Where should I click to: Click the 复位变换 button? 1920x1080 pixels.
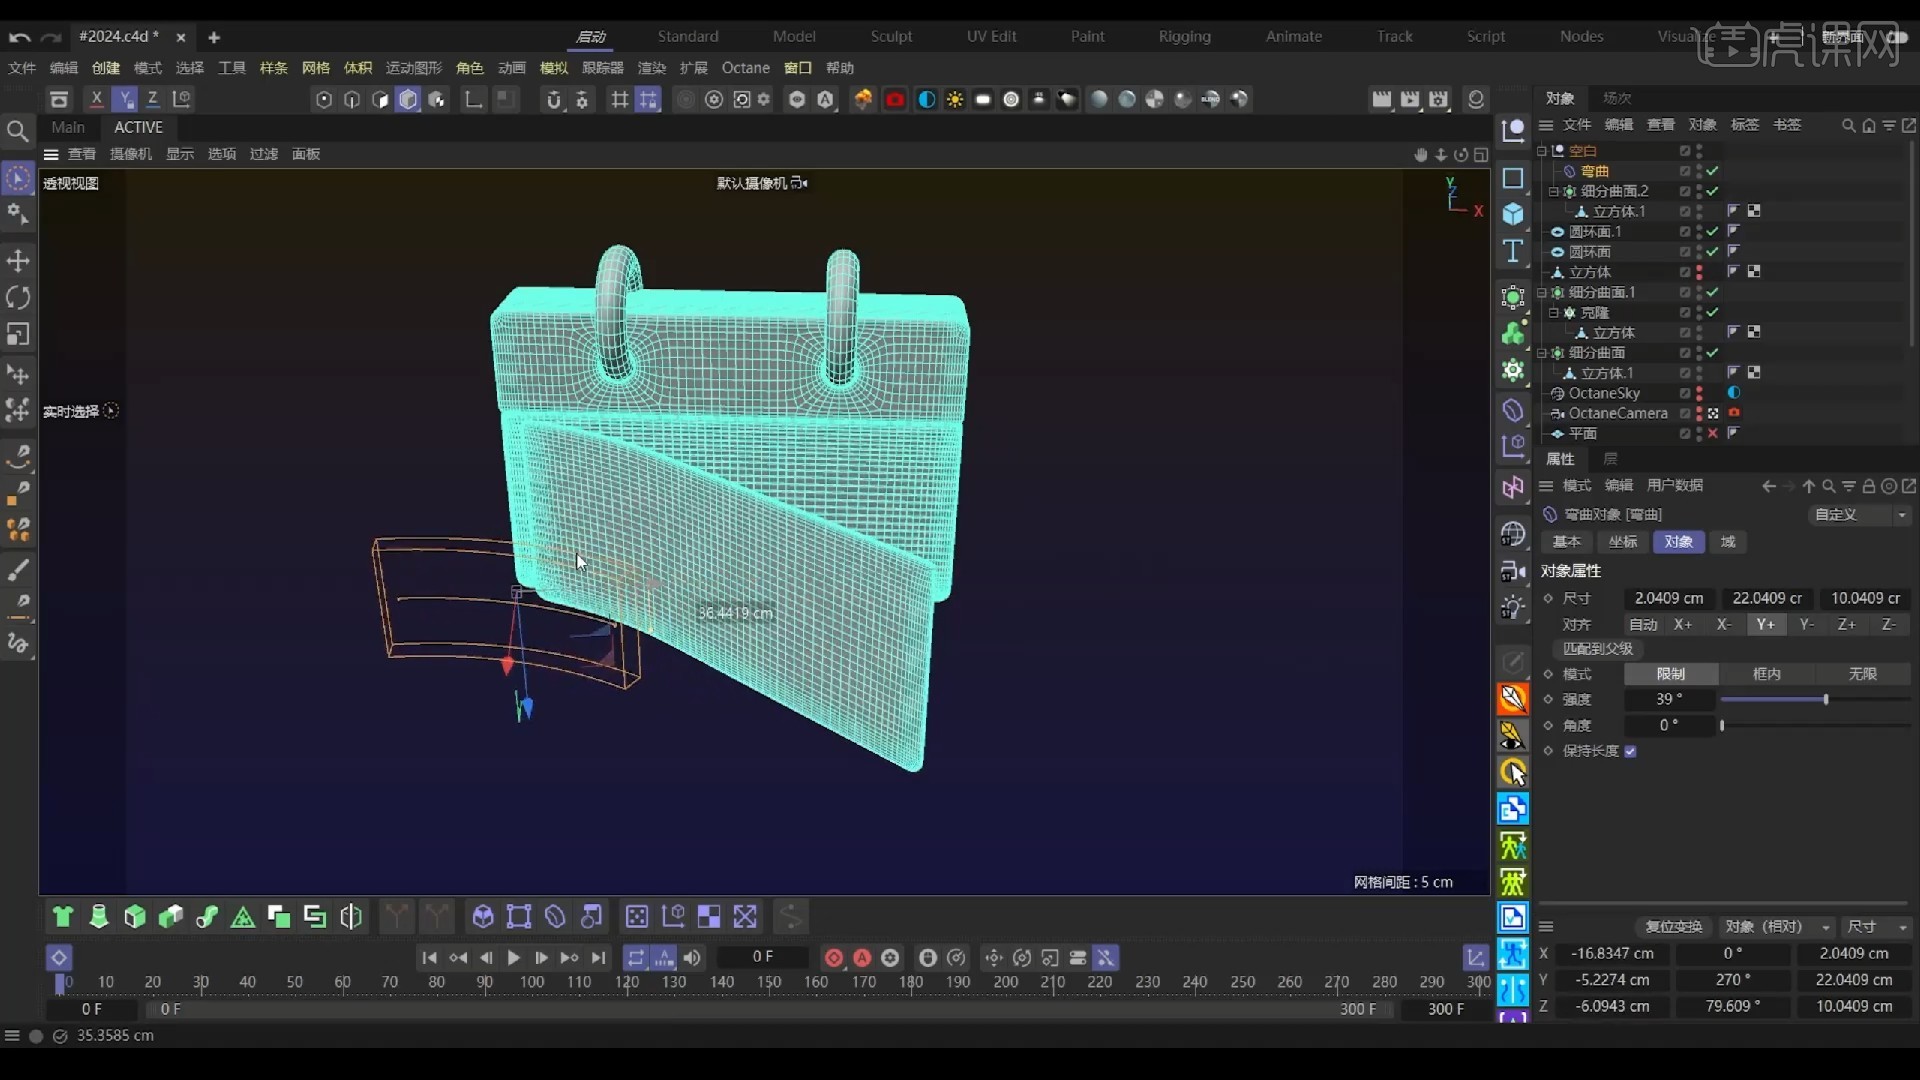(1674, 927)
